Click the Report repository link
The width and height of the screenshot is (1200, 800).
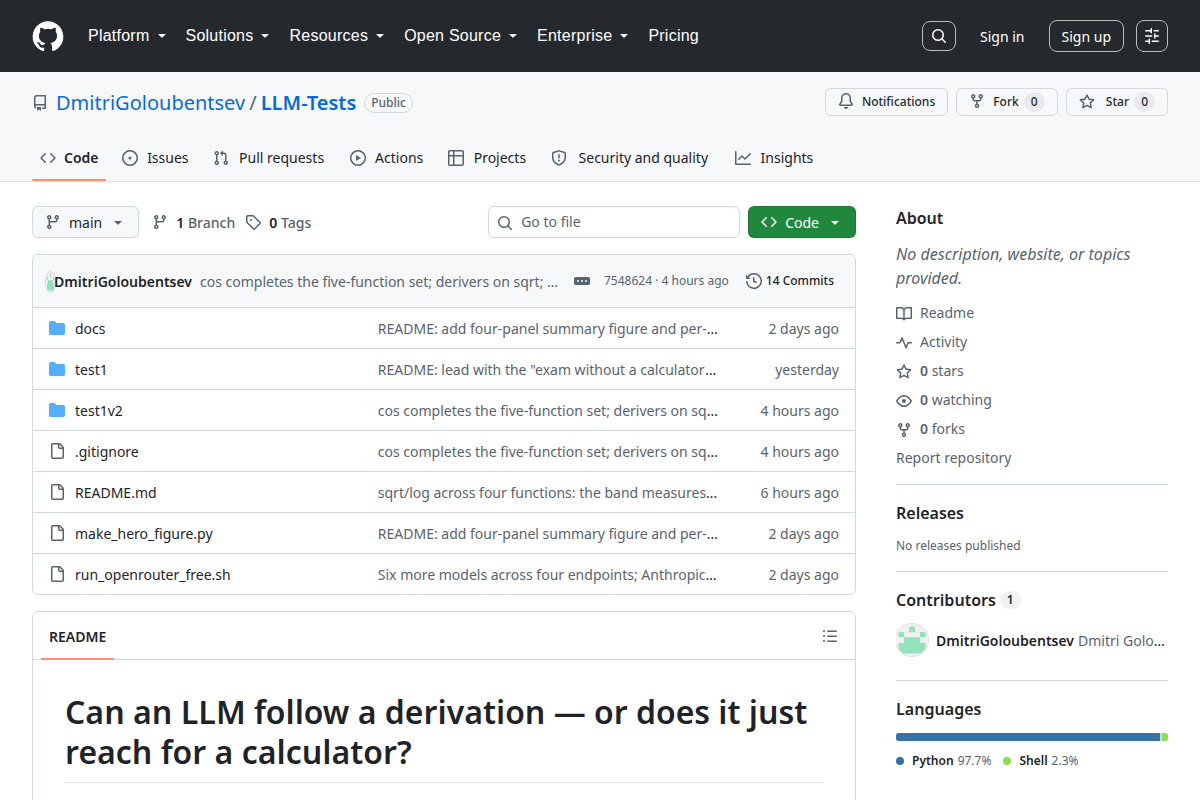[x=954, y=458]
